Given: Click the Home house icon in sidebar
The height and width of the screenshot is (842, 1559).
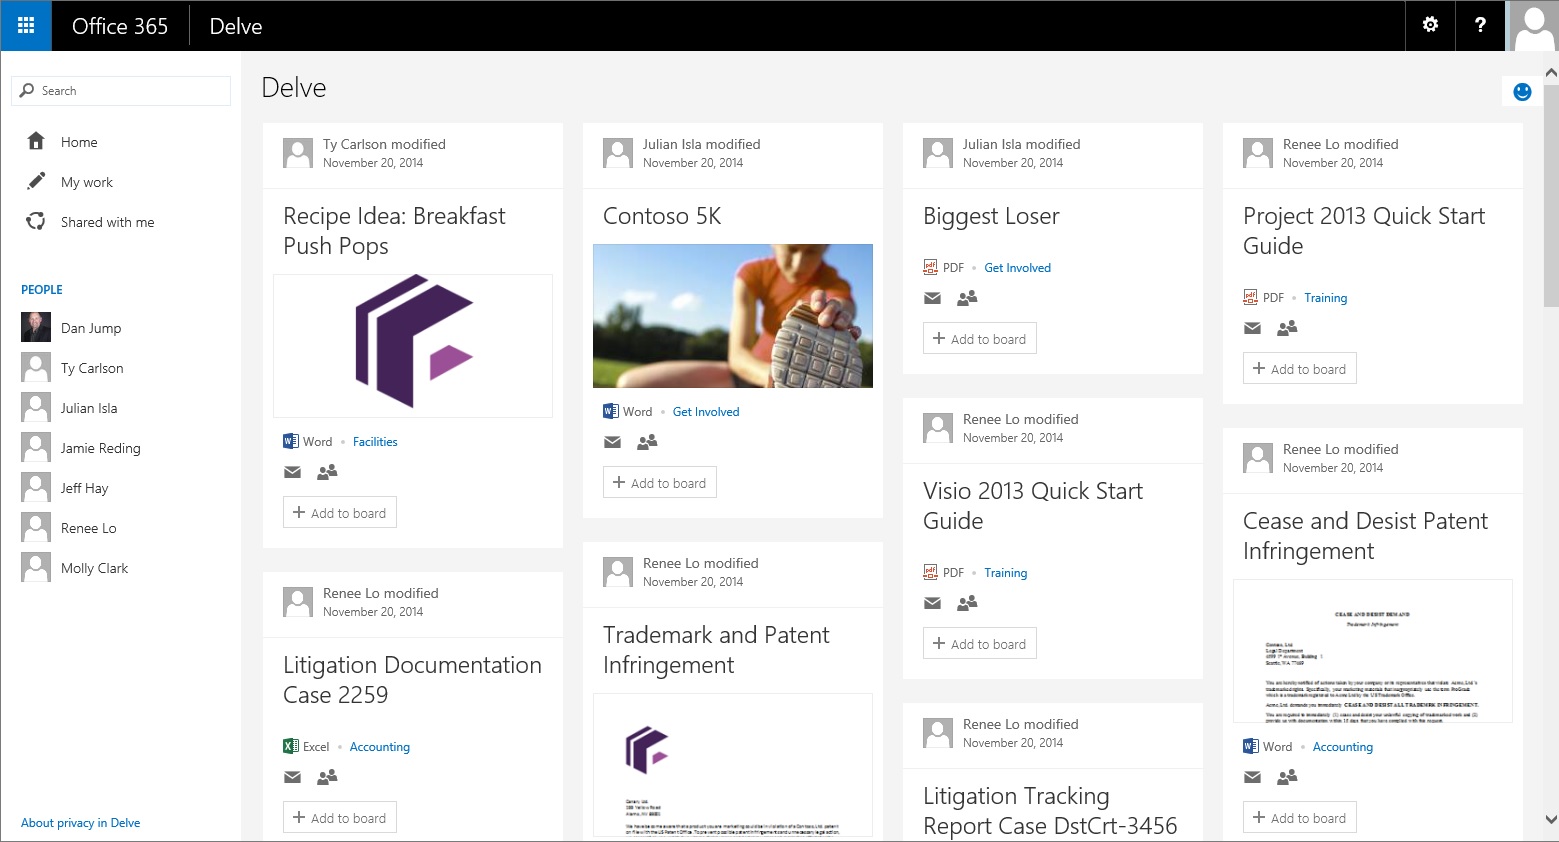Looking at the screenshot, I should (x=36, y=141).
